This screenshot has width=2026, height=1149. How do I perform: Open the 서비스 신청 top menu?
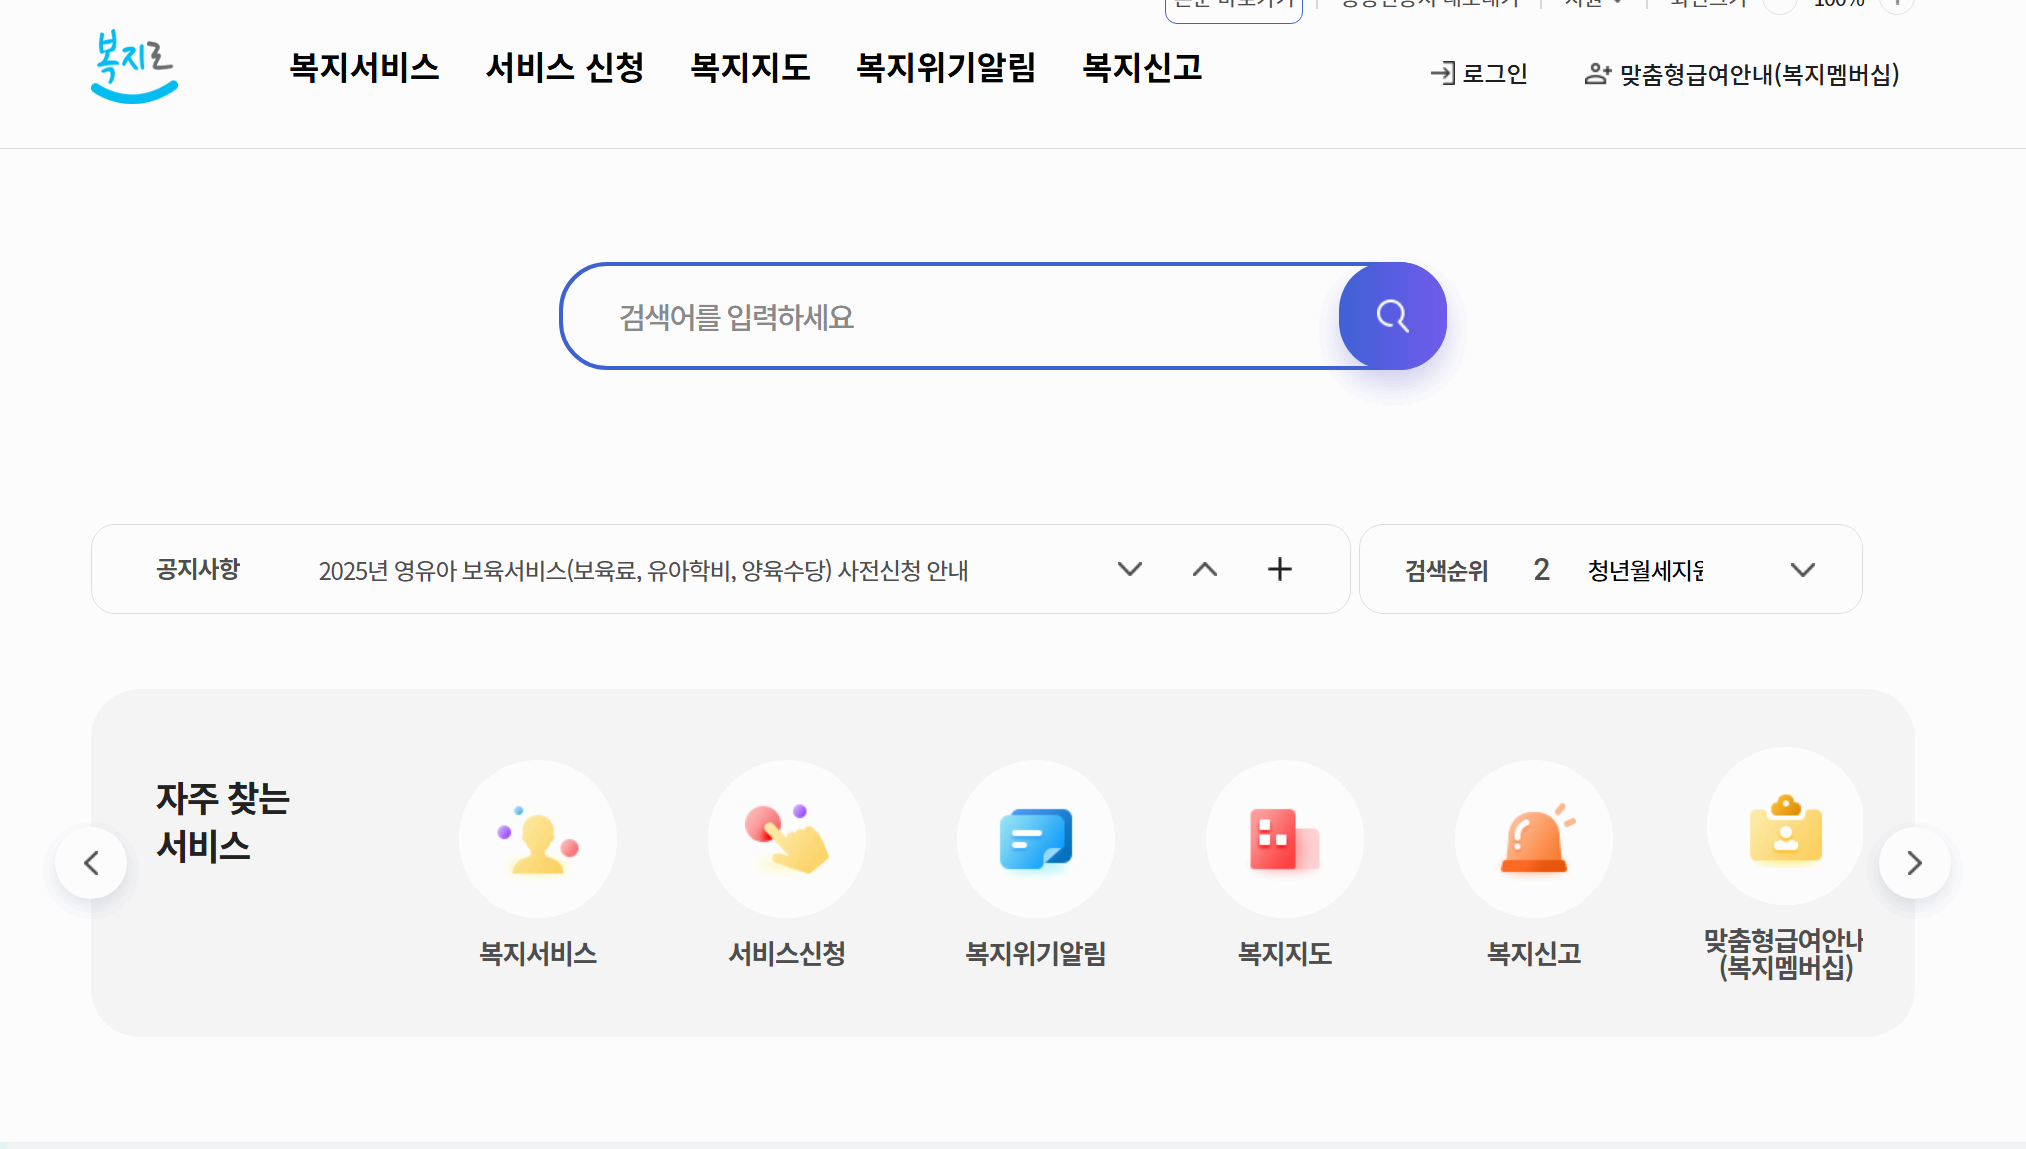click(x=565, y=68)
